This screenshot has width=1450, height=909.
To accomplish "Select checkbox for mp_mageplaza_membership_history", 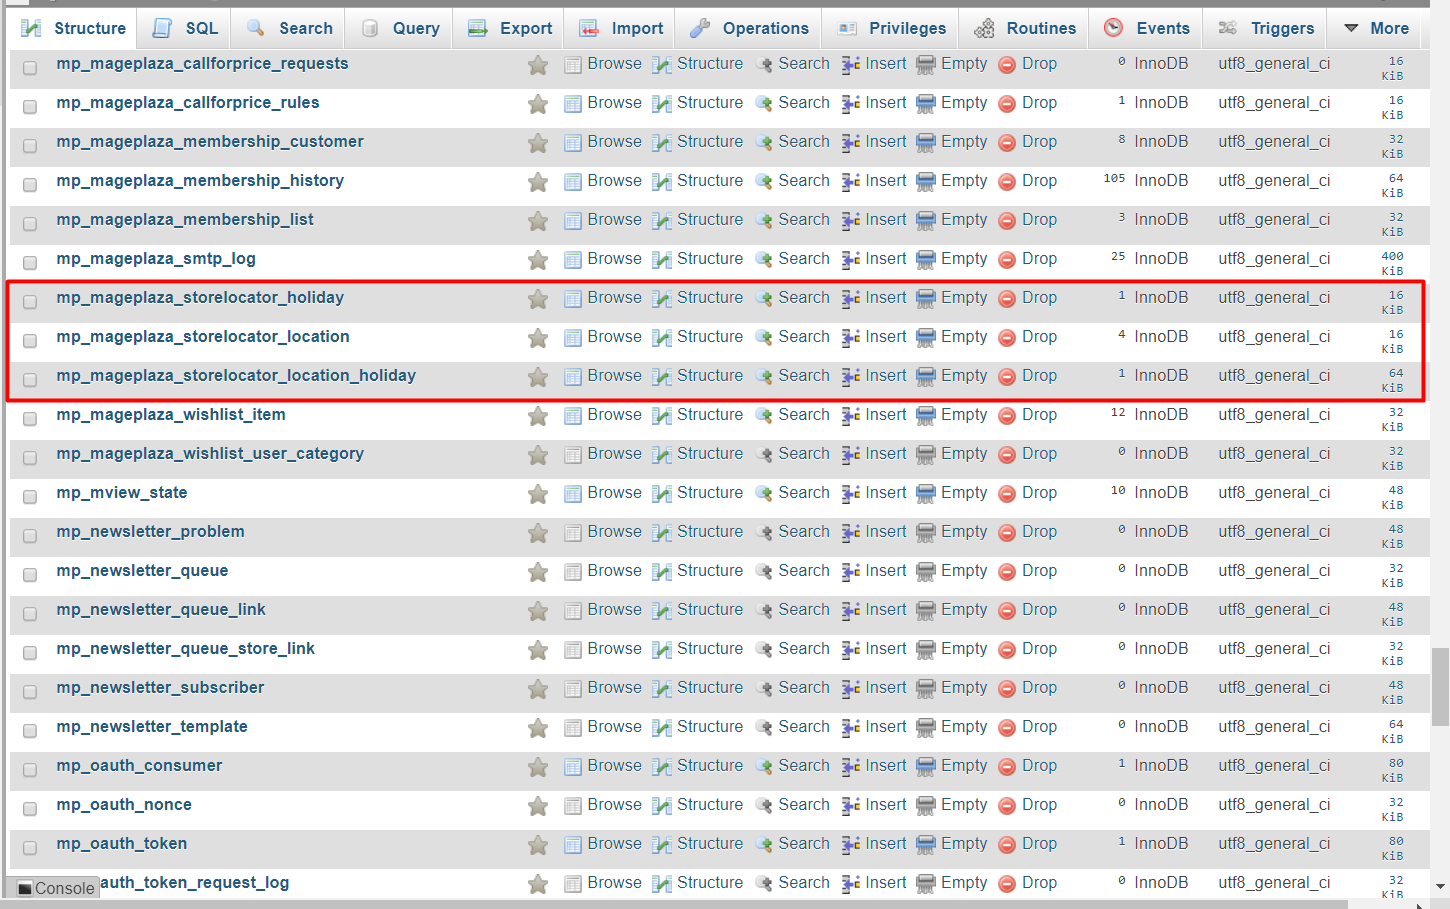I will coord(30,185).
